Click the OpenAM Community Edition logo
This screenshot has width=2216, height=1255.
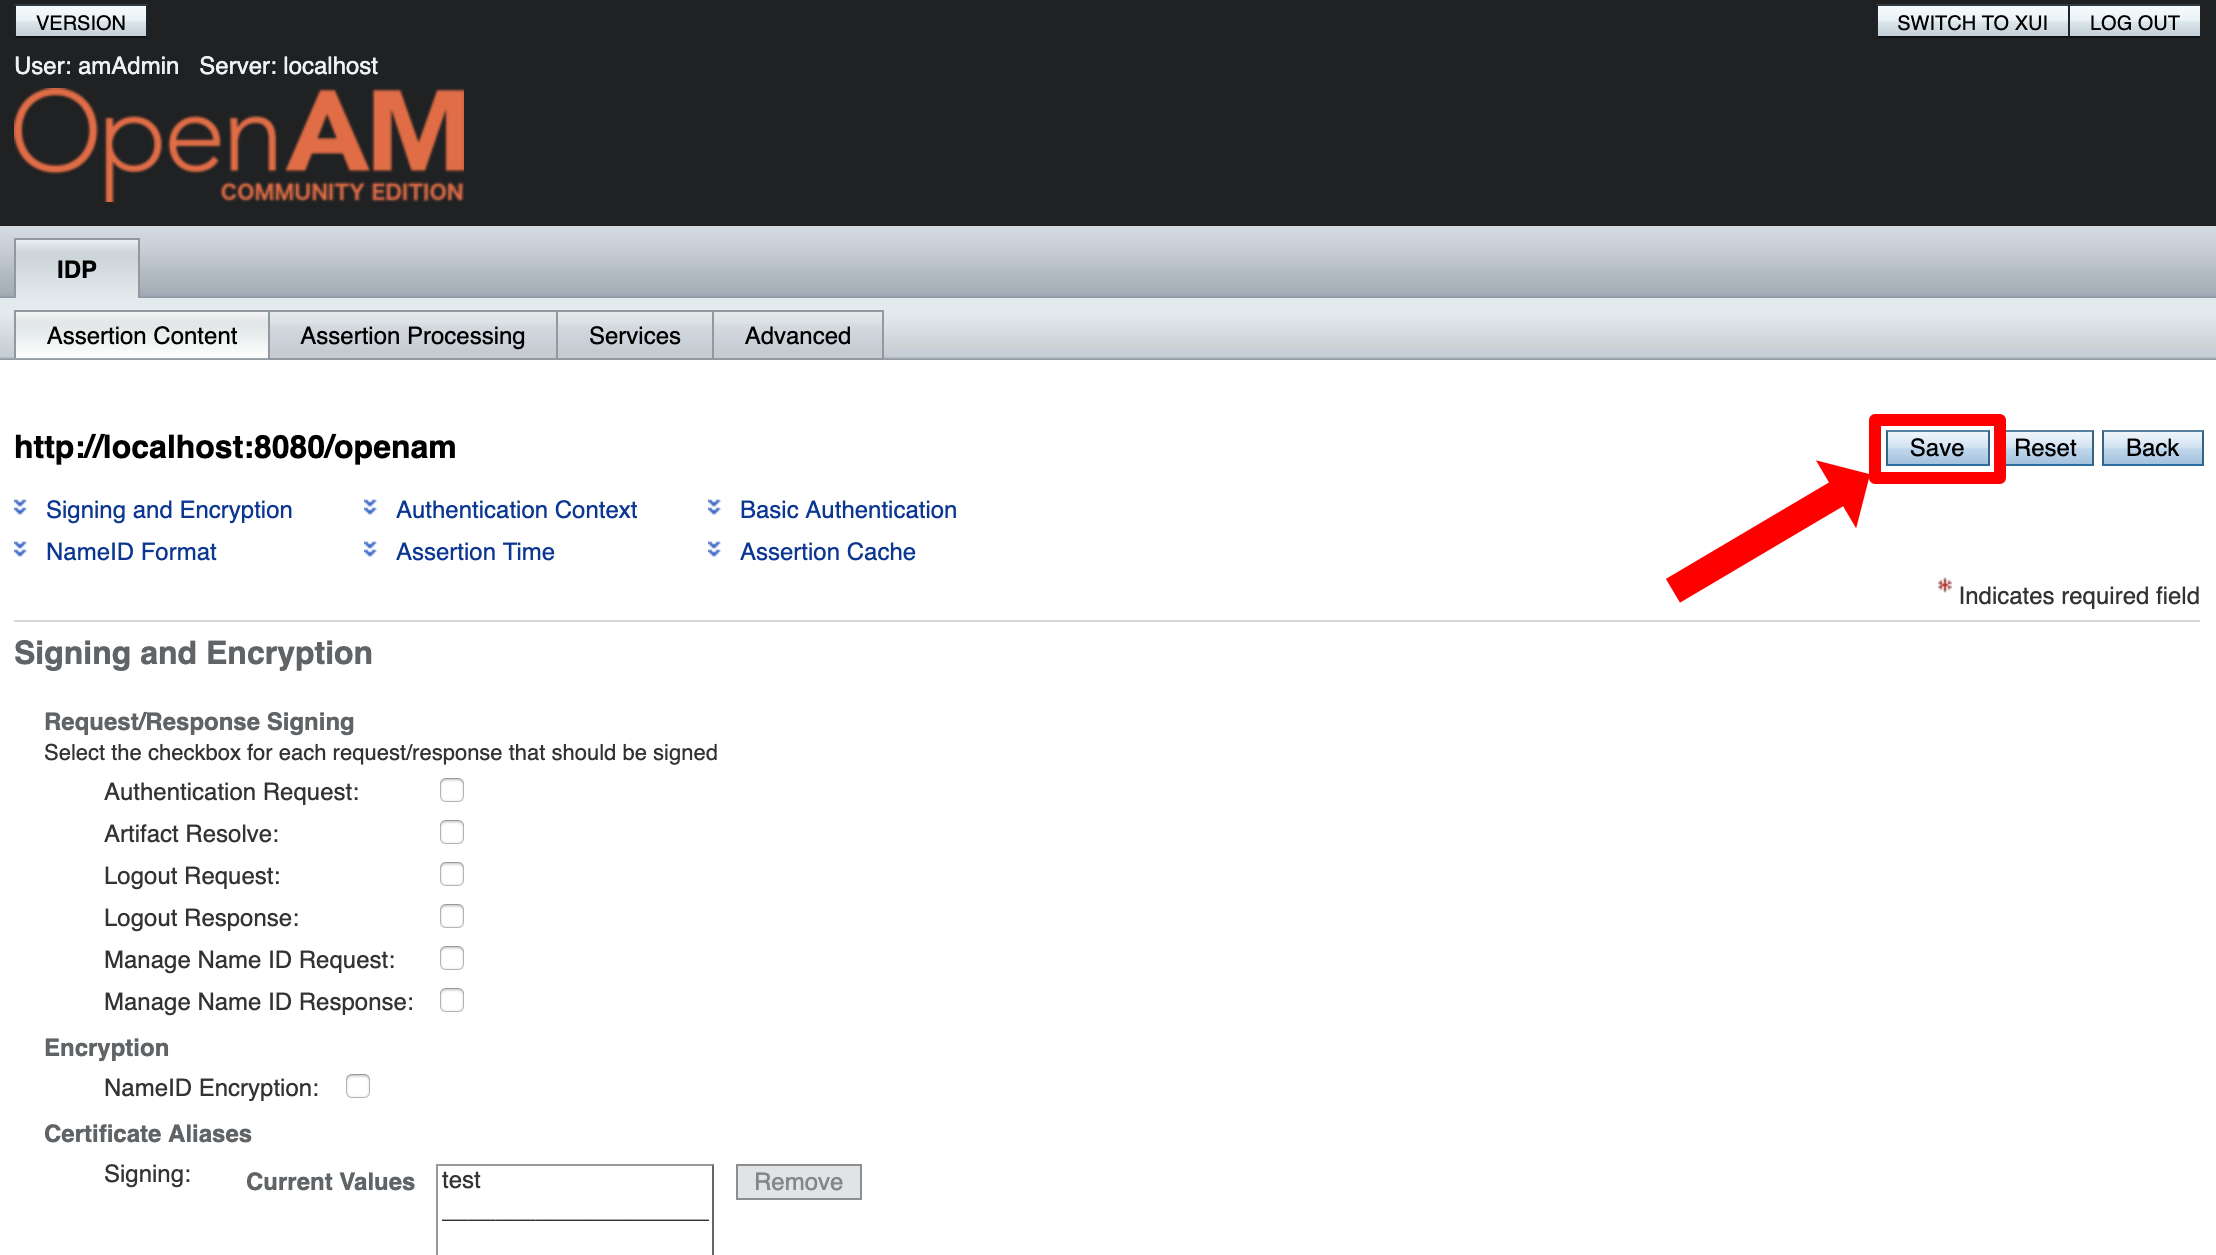point(239,145)
